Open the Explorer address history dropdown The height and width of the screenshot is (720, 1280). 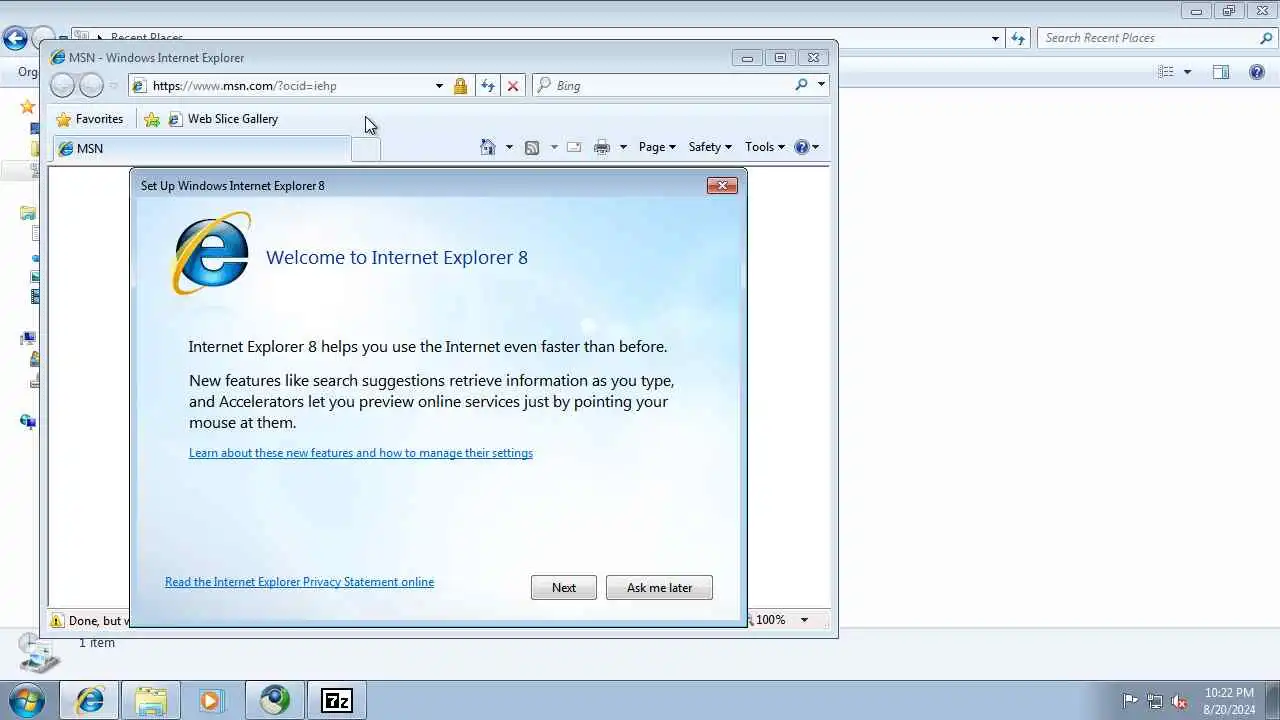[x=995, y=38]
